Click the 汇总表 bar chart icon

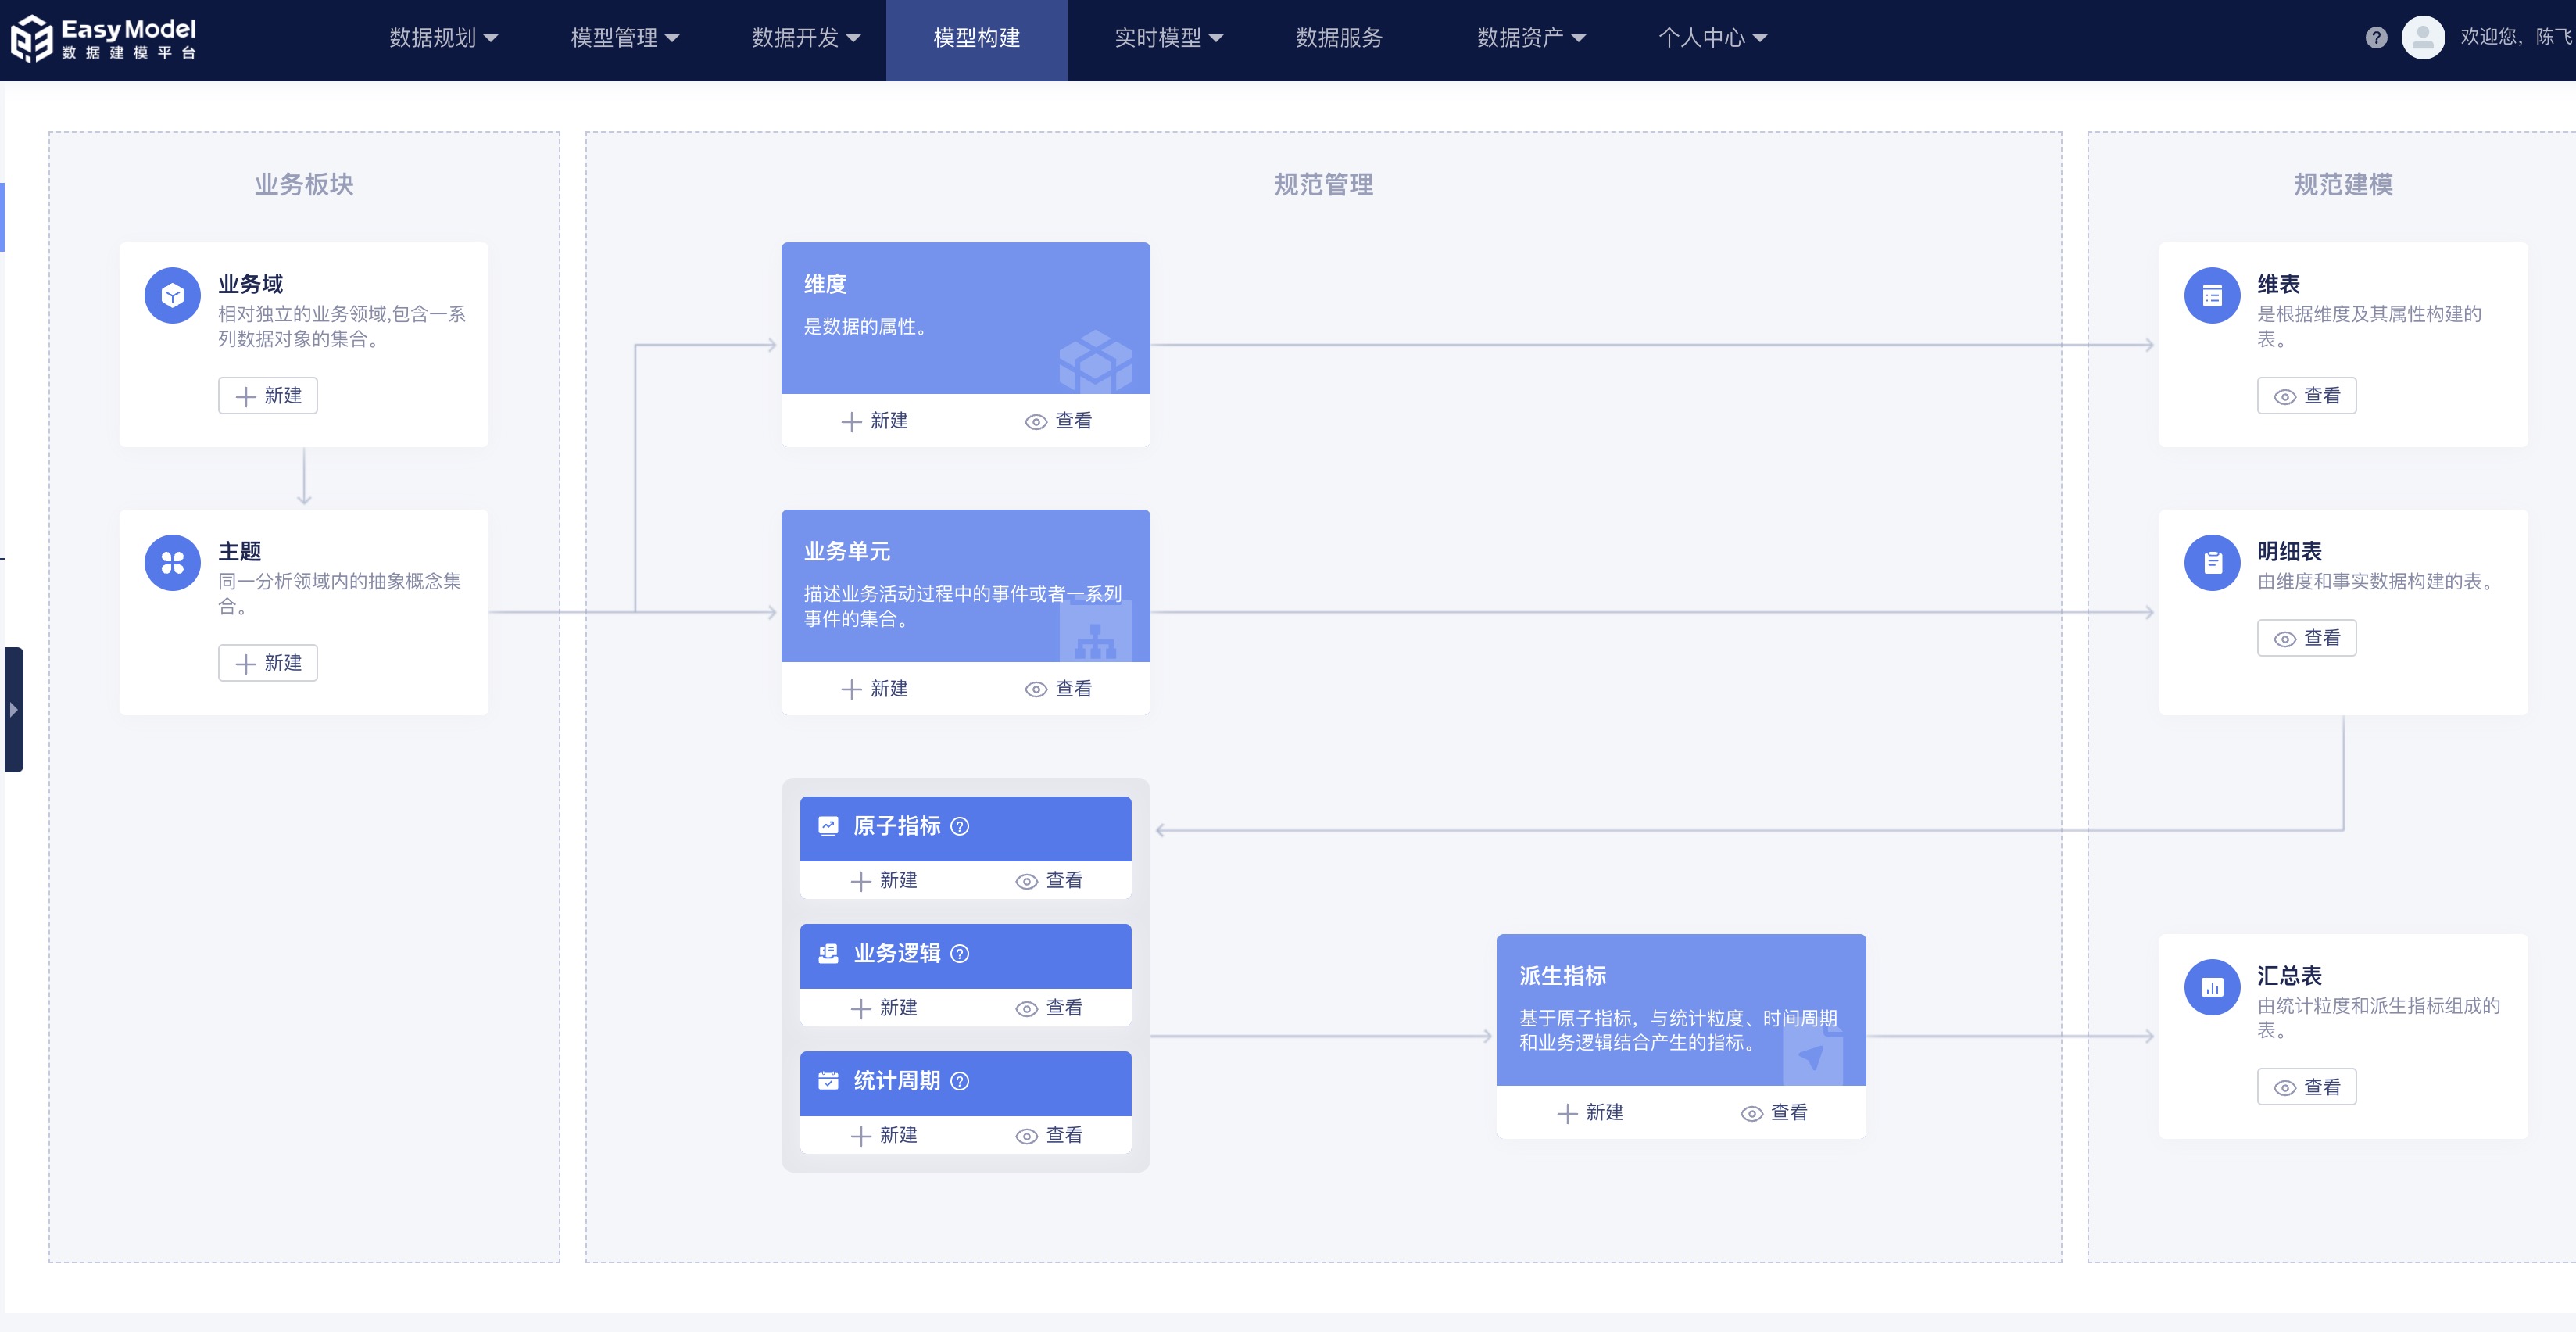(2212, 987)
